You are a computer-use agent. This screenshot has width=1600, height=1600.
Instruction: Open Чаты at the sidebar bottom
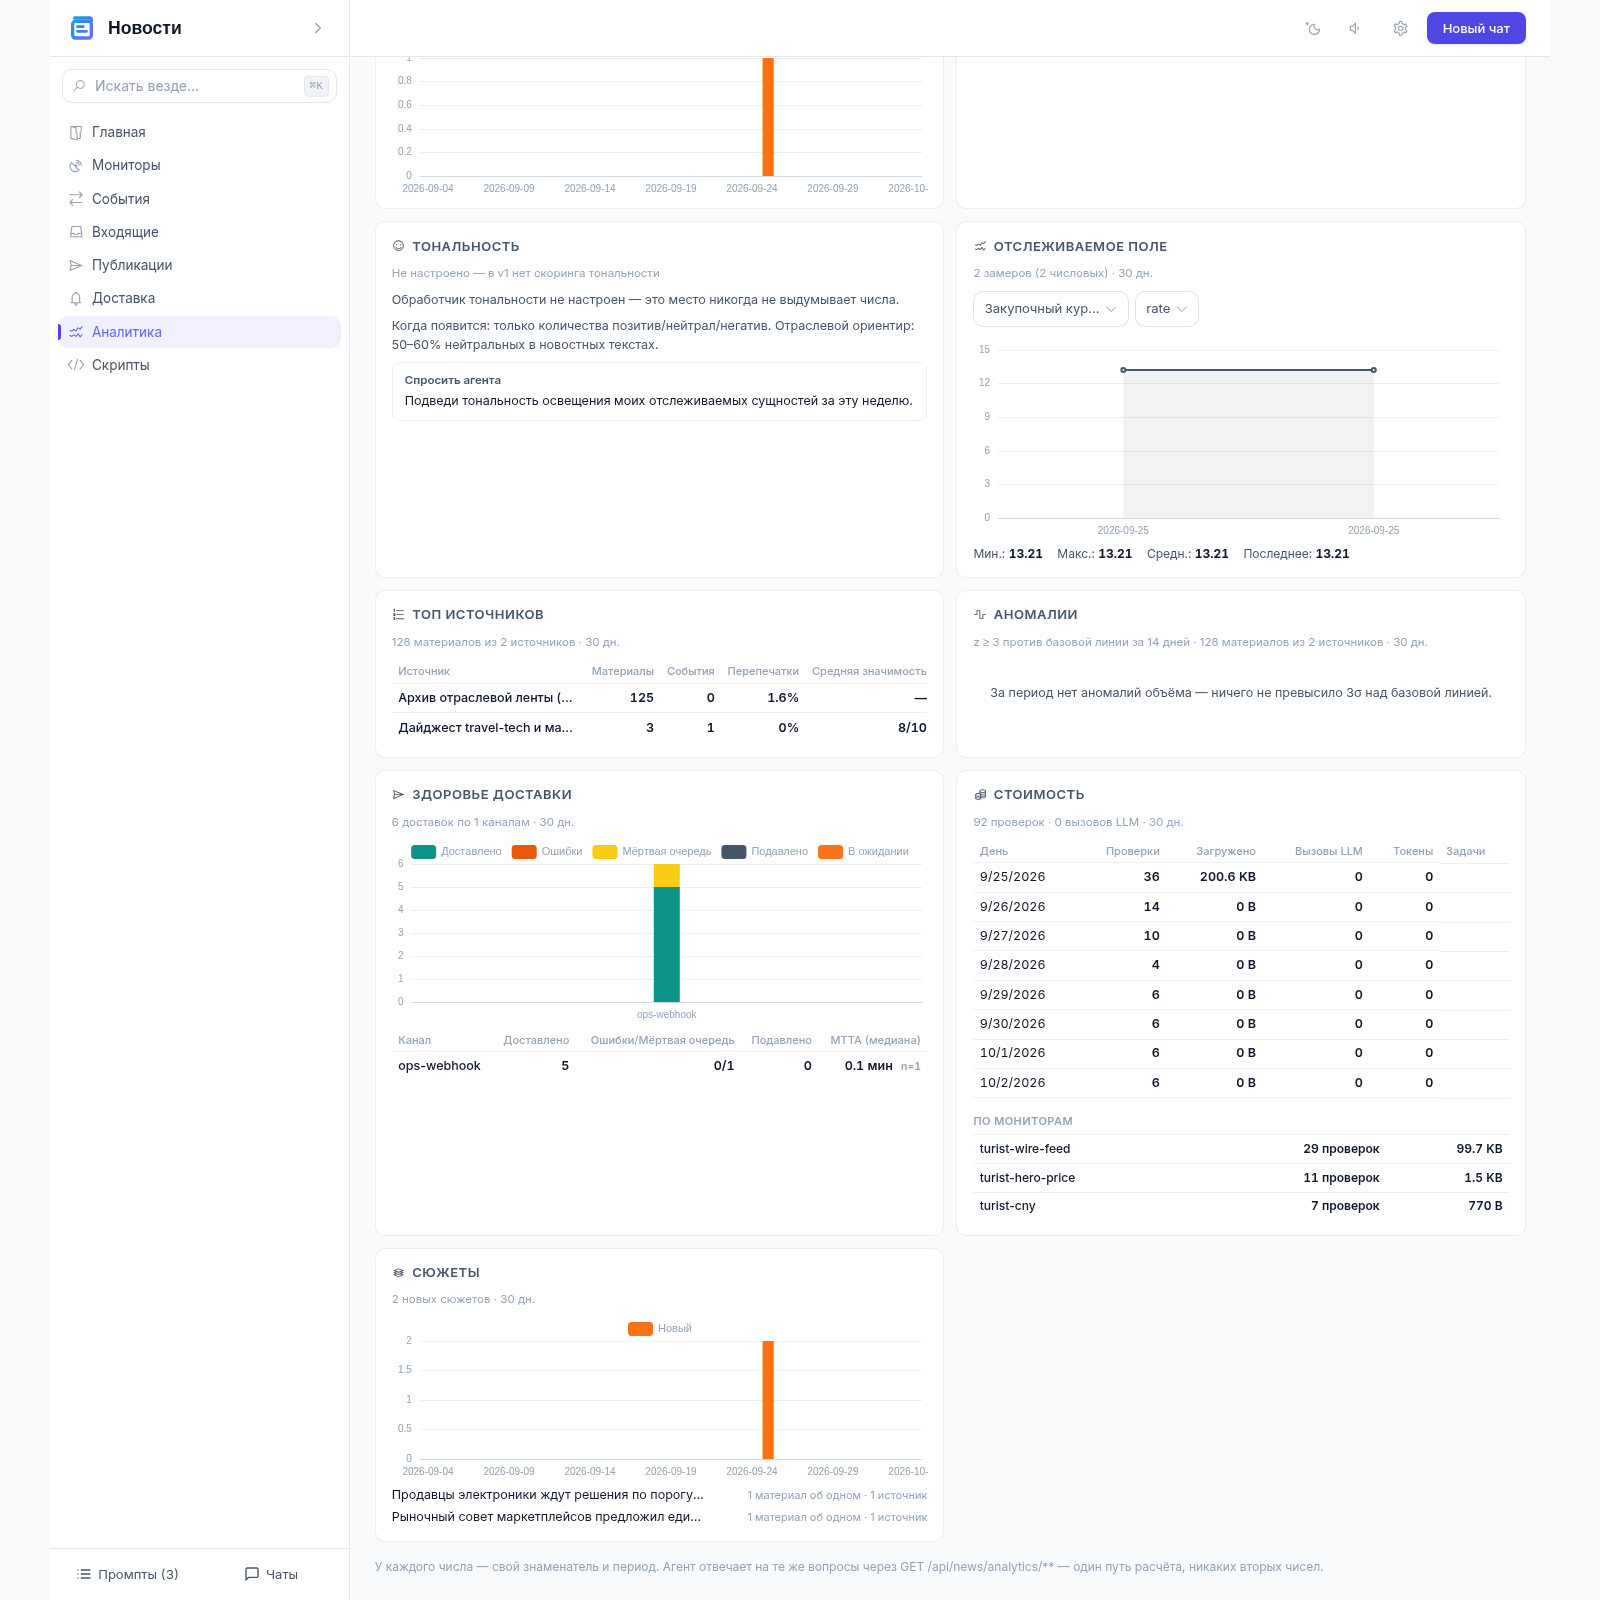[x=271, y=1574]
